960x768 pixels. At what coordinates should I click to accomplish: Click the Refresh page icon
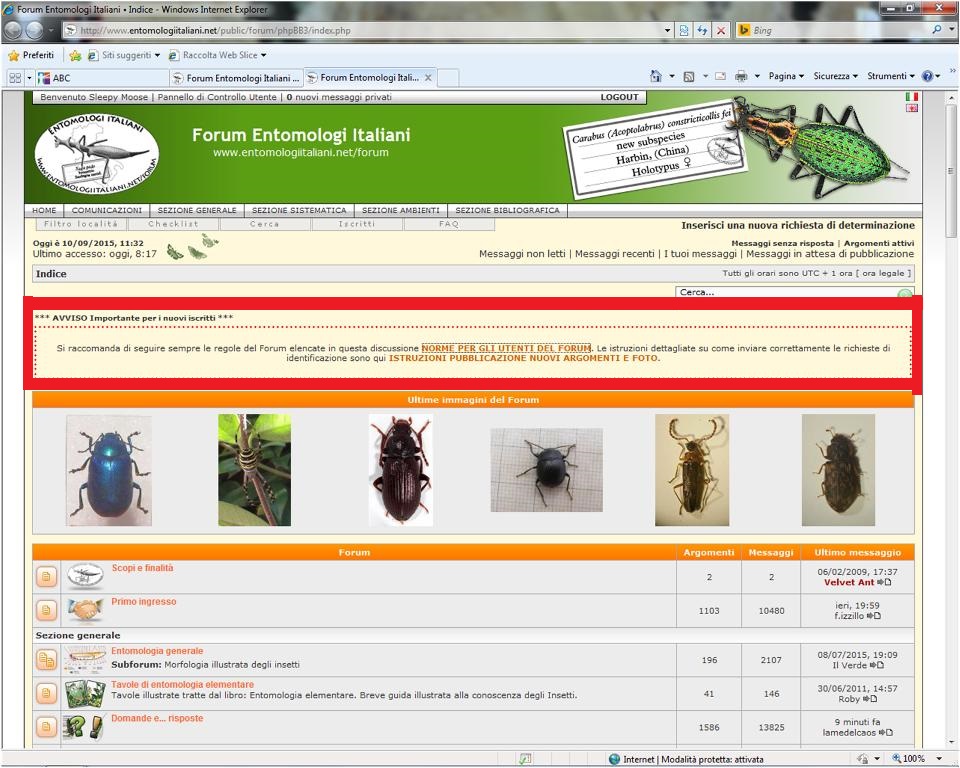tap(702, 31)
